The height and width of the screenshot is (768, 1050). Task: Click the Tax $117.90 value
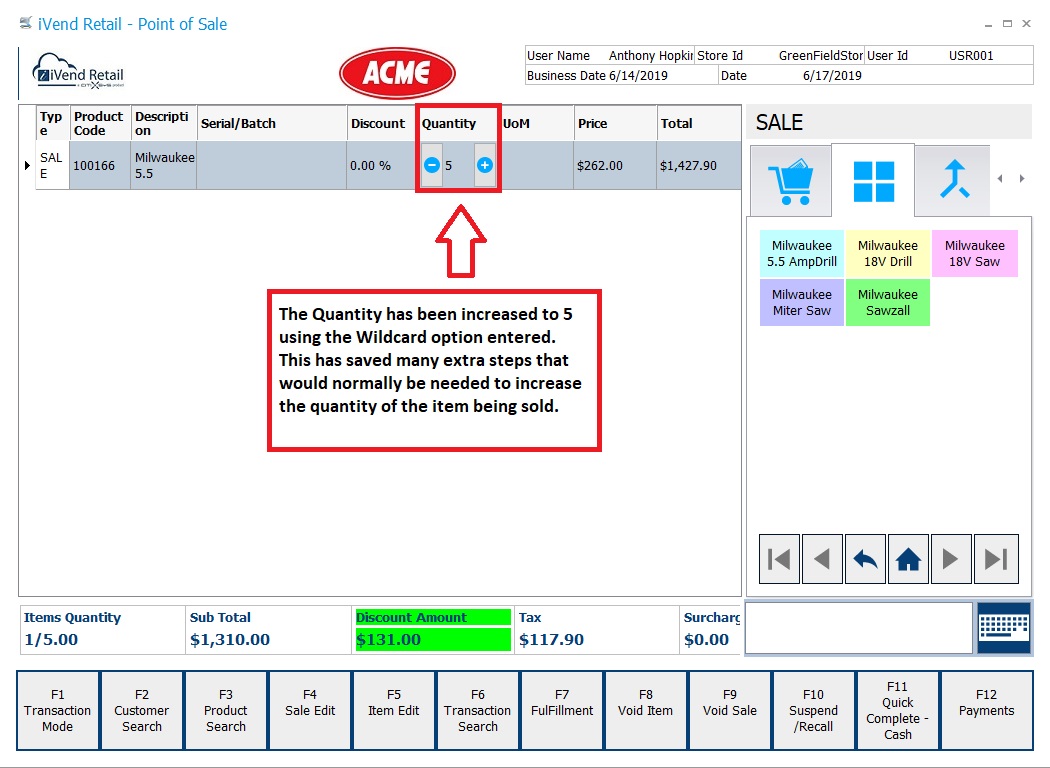pos(551,639)
